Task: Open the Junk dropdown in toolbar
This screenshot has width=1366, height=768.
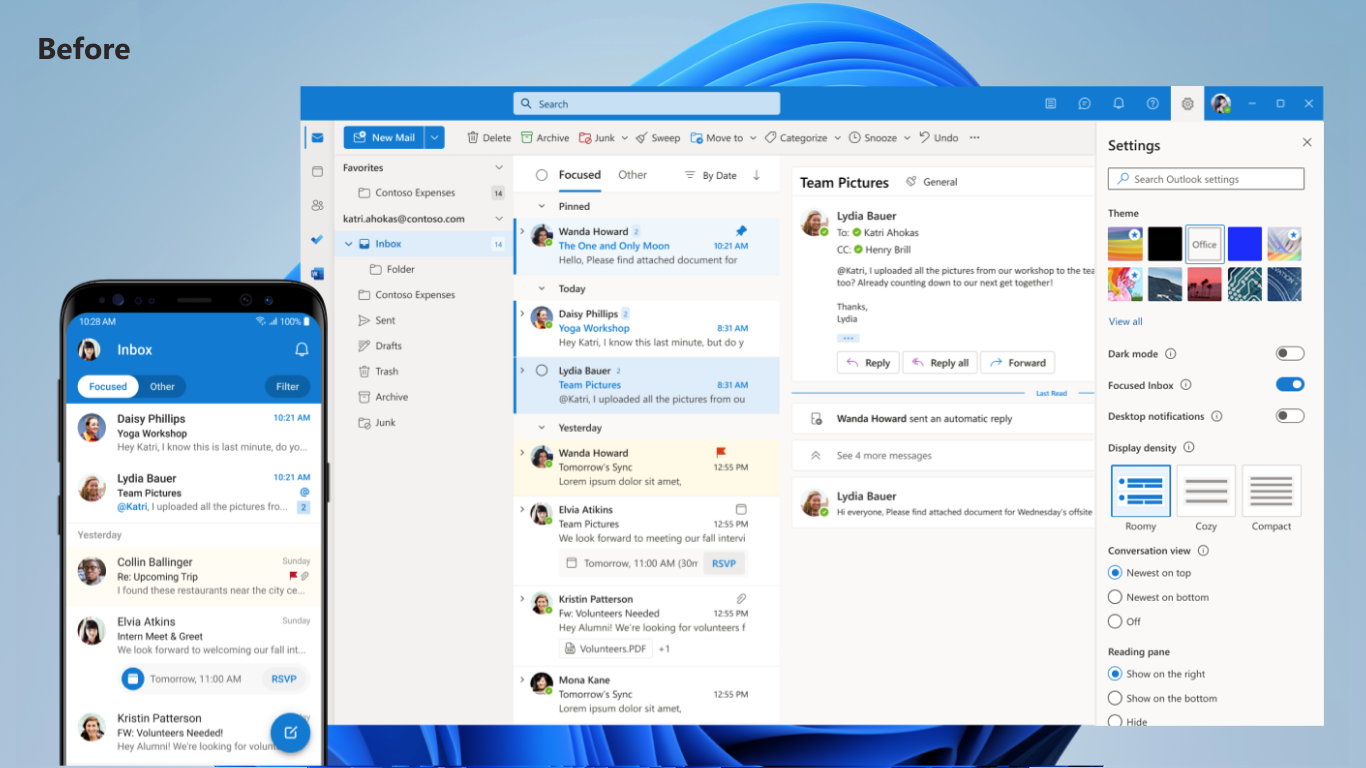Action: pos(625,138)
